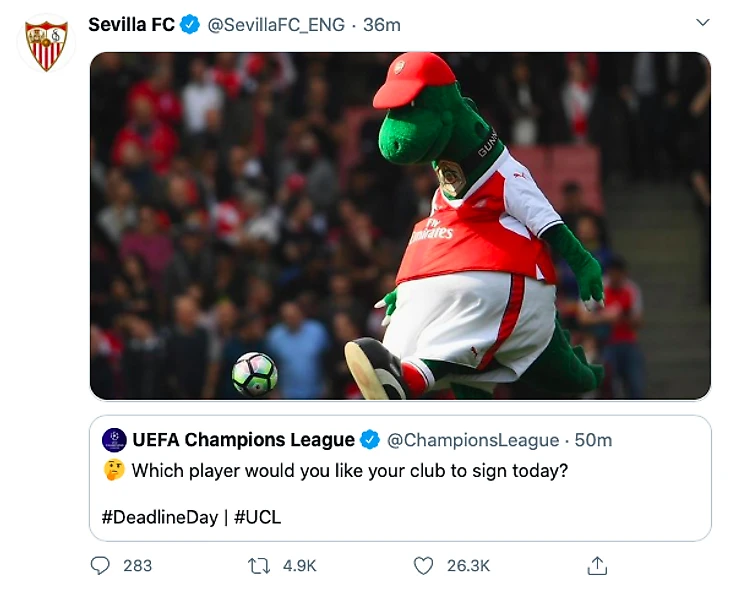Click the Sevilla FC crest avatar

click(x=46, y=43)
